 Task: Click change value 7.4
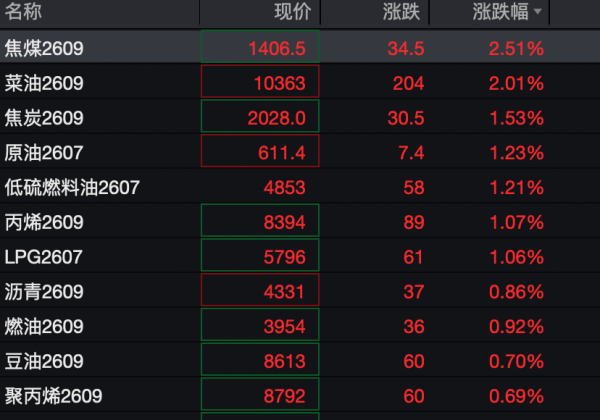(411, 153)
